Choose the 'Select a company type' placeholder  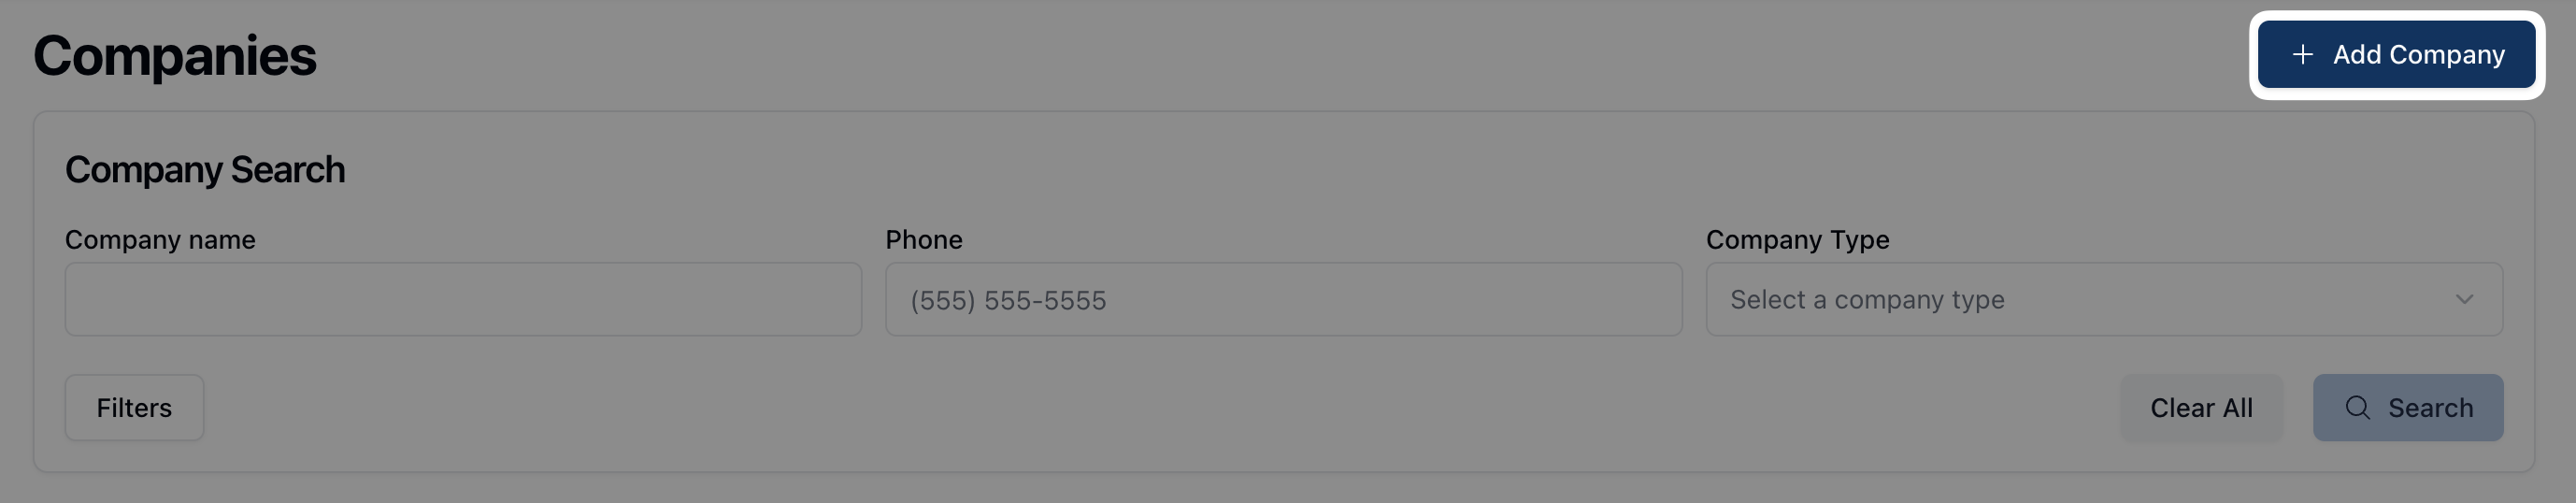pos(1867,300)
